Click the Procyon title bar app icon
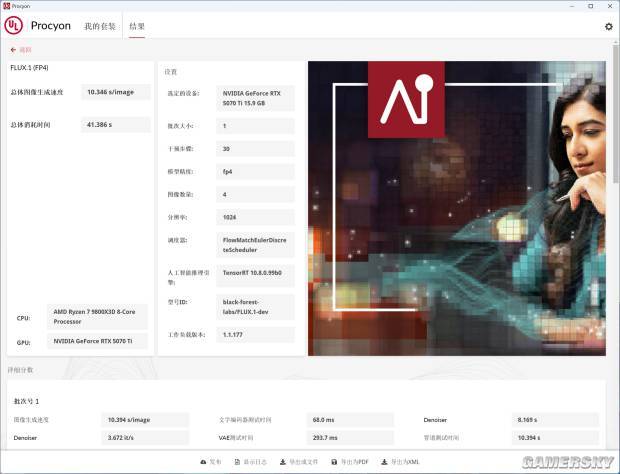Viewport: 620px width, 474px height. (6, 6)
